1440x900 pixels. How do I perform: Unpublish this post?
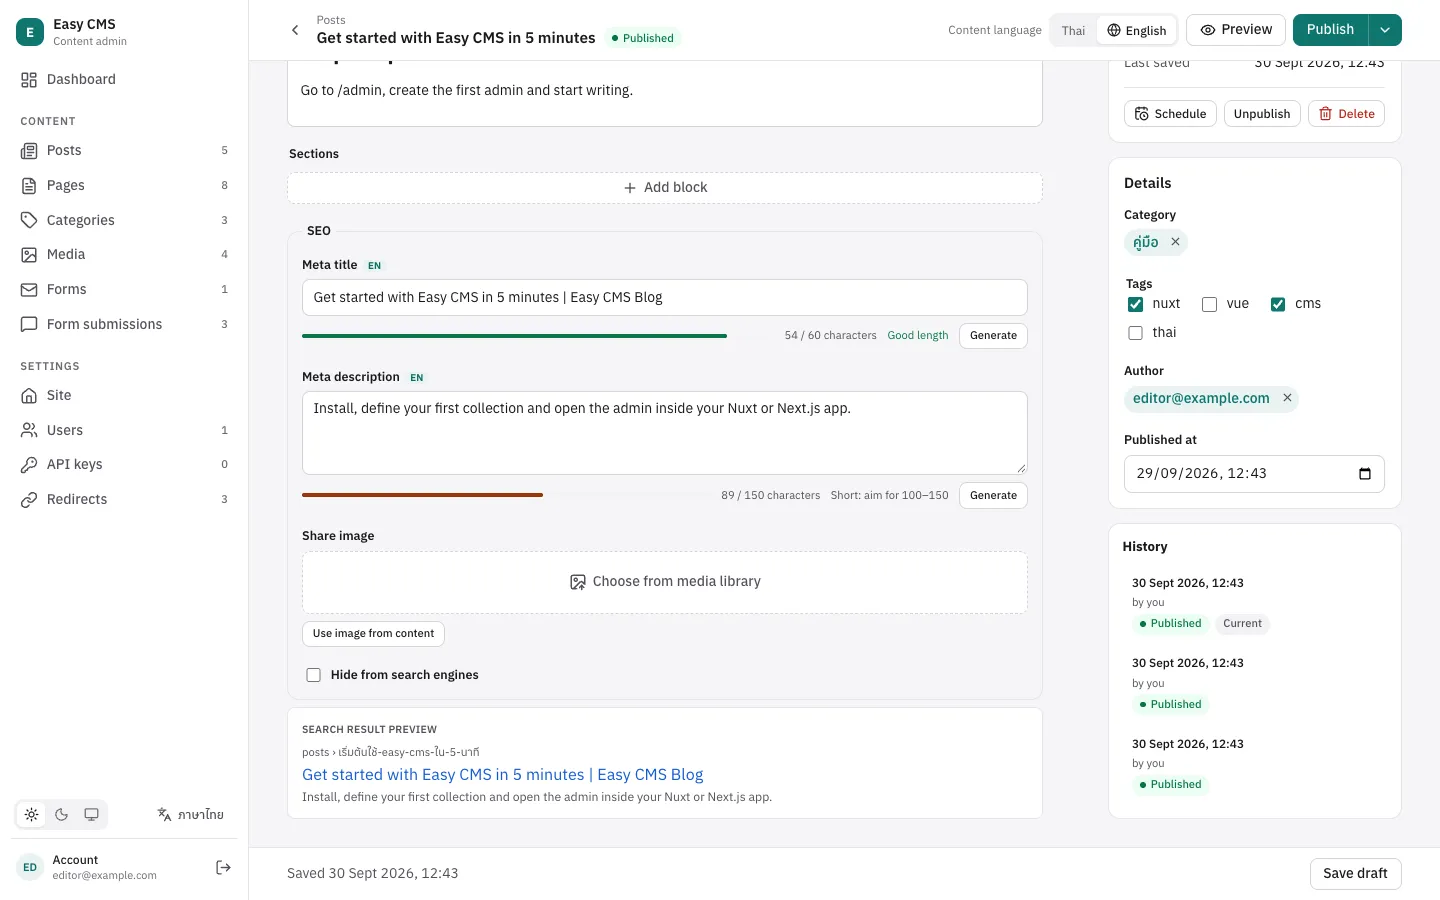tap(1262, 114)
